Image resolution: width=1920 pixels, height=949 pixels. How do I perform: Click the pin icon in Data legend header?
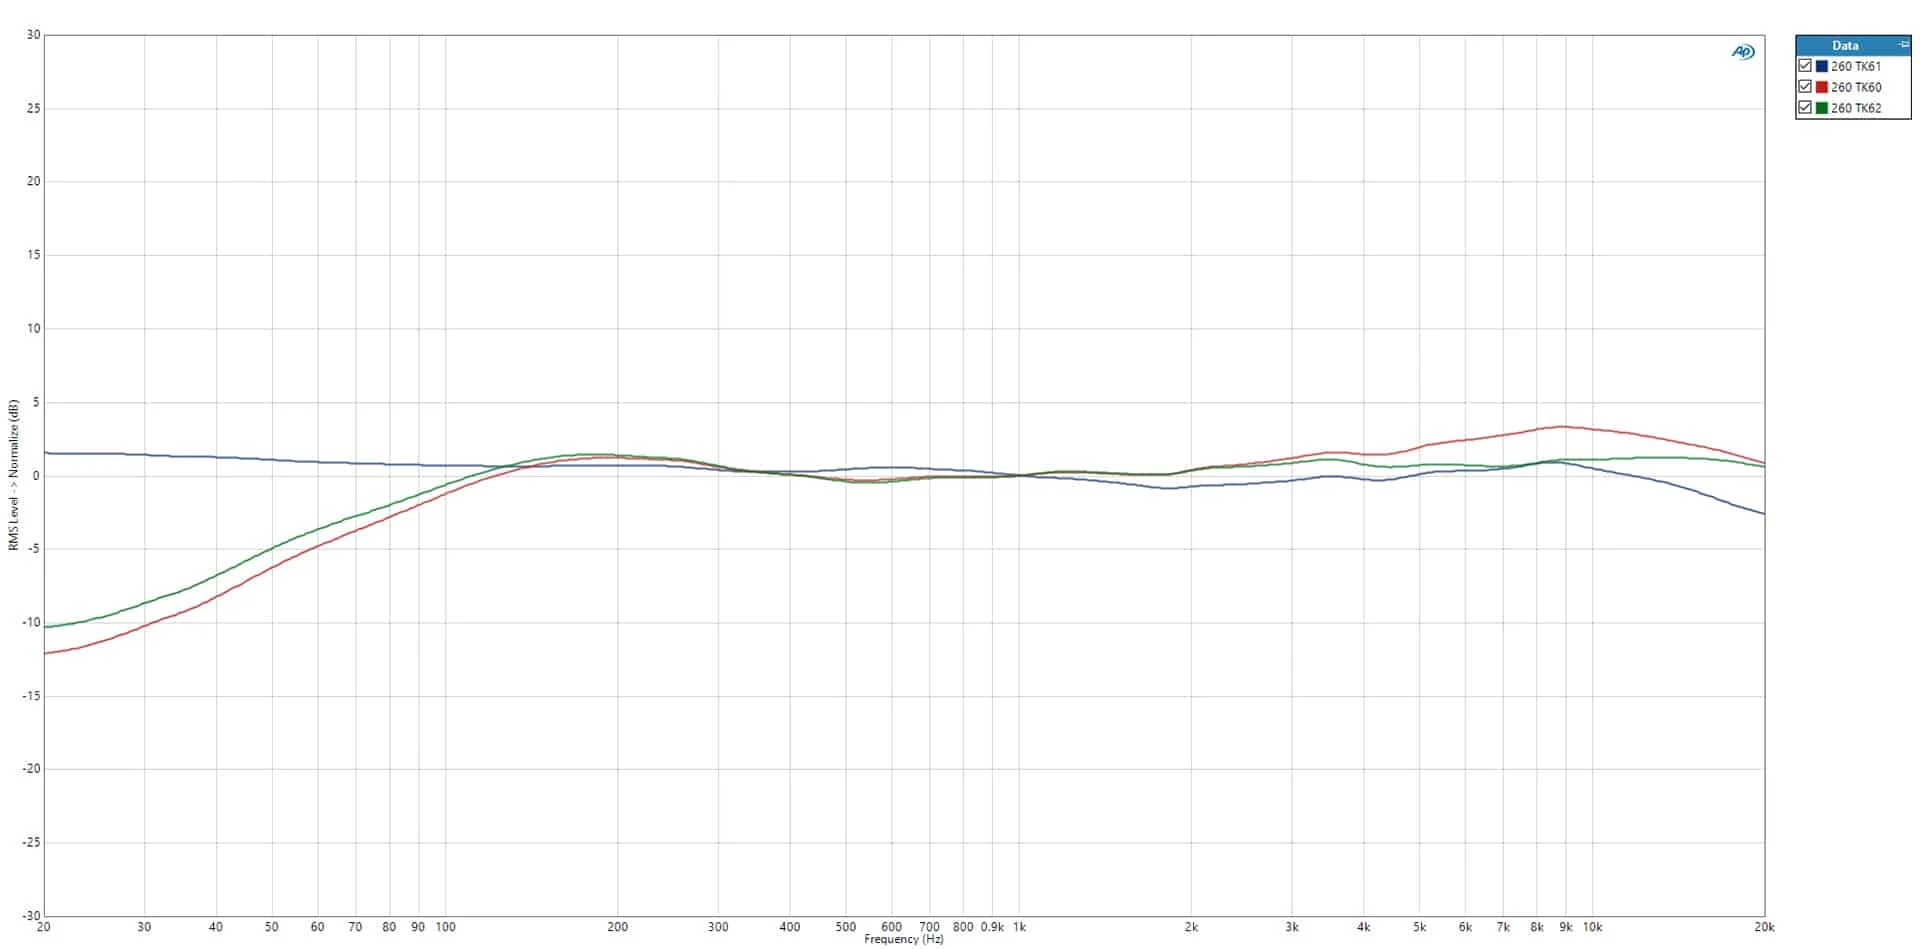(1903, 45)
